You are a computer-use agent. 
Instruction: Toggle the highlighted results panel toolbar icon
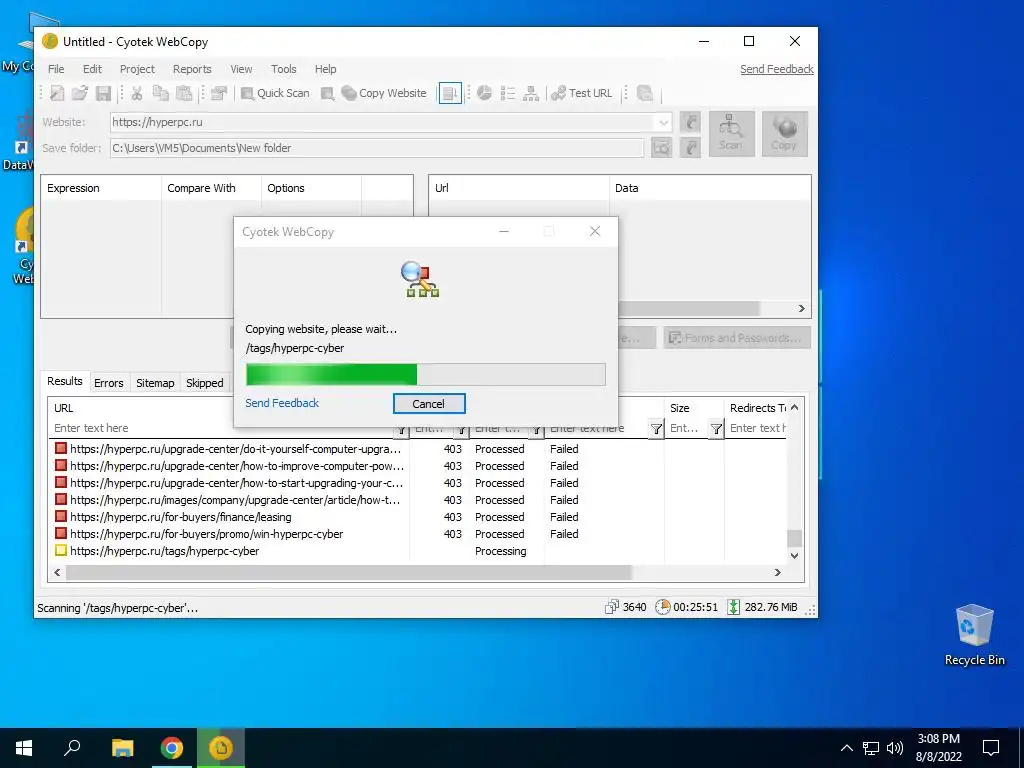pos(450,93)
